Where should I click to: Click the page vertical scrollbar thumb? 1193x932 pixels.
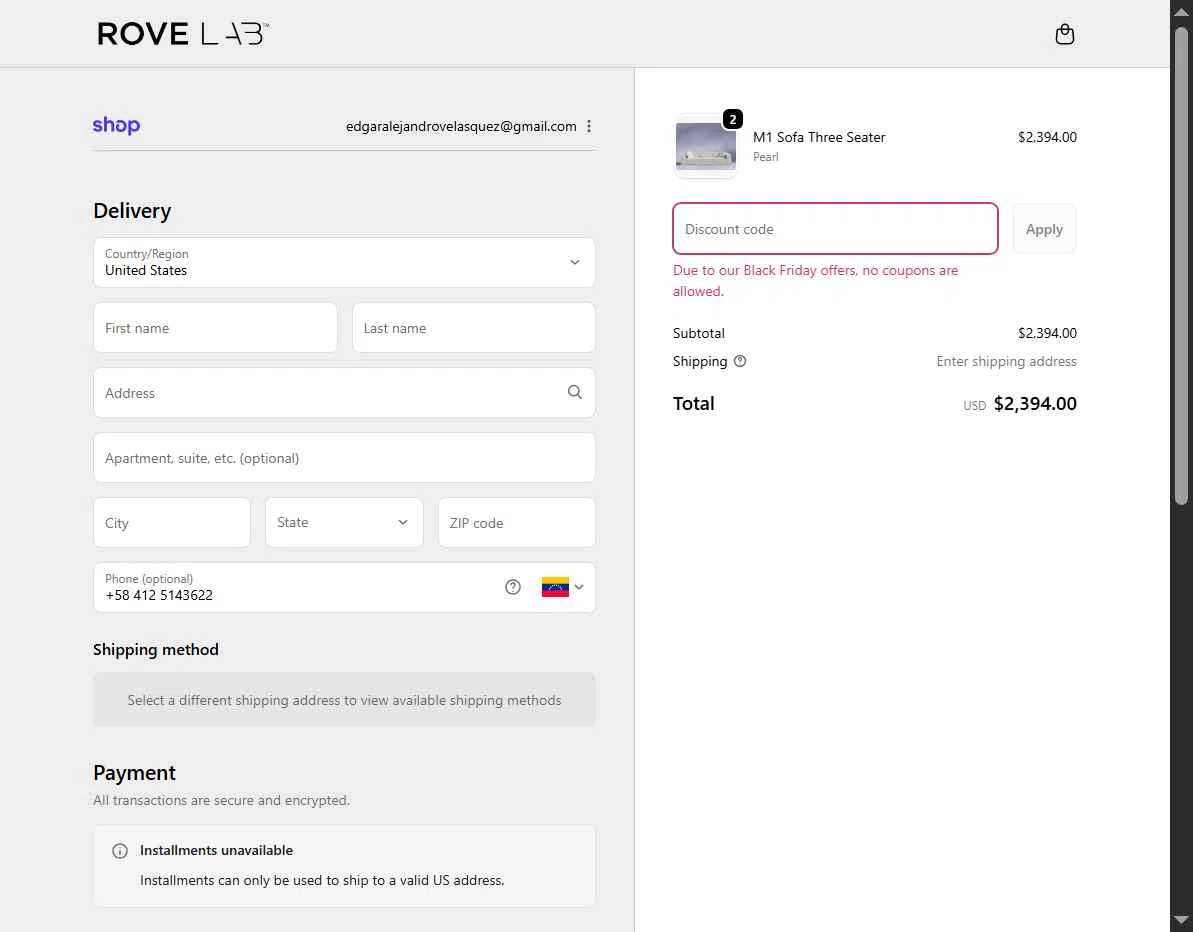(x=1181, y=266)
